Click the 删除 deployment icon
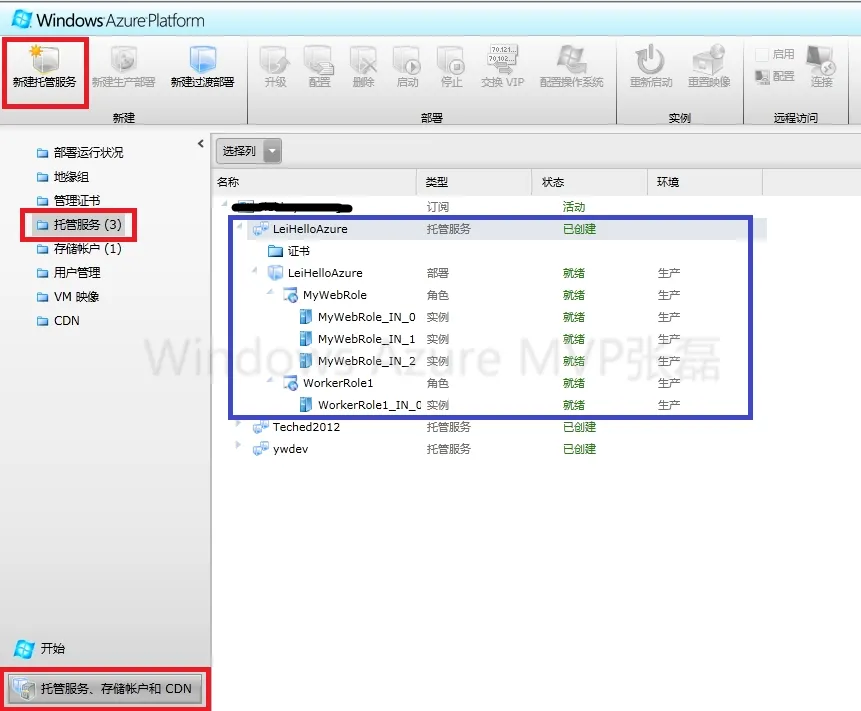This screenshot has height=711, width=861. tap(363, 60)
